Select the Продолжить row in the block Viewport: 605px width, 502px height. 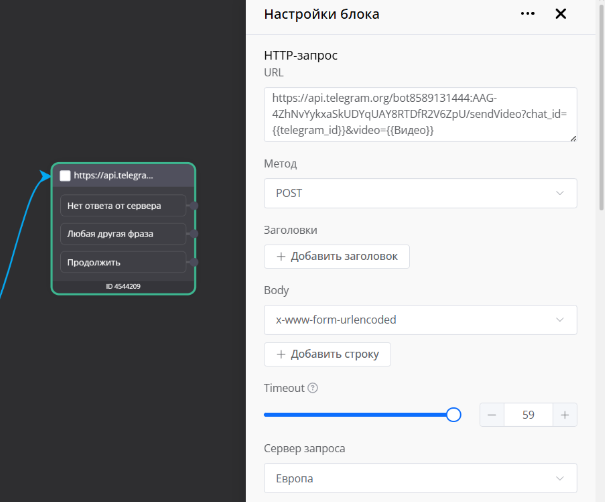pos(122,262)
